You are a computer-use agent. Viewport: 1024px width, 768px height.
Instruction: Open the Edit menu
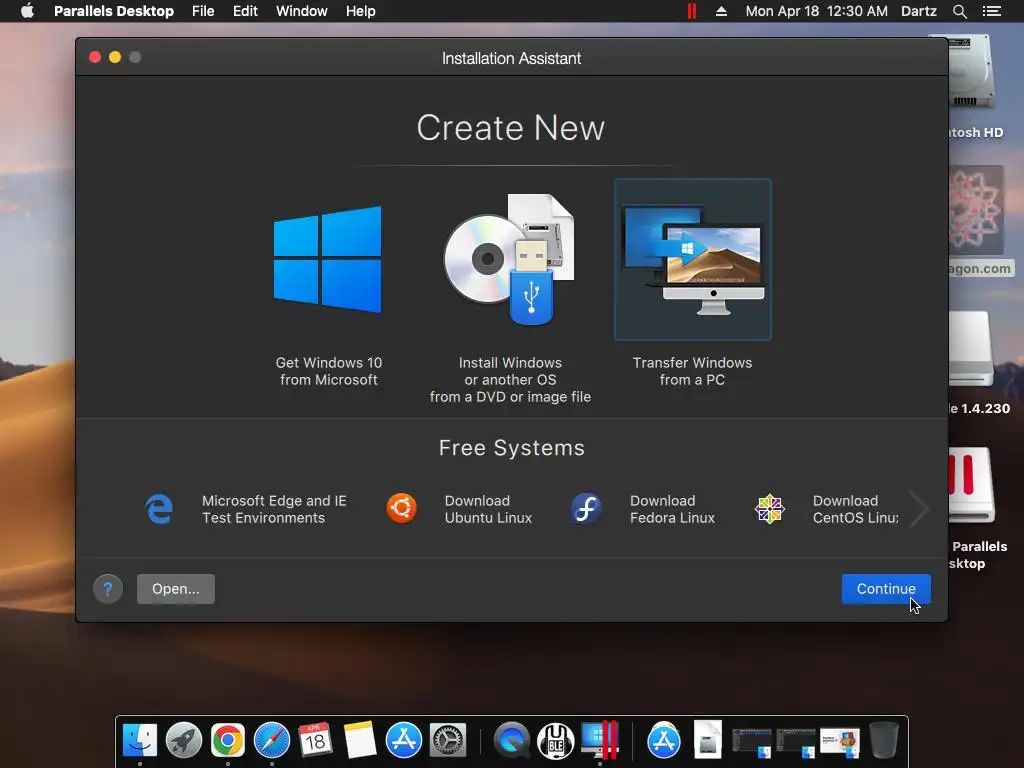click(245, 11)
